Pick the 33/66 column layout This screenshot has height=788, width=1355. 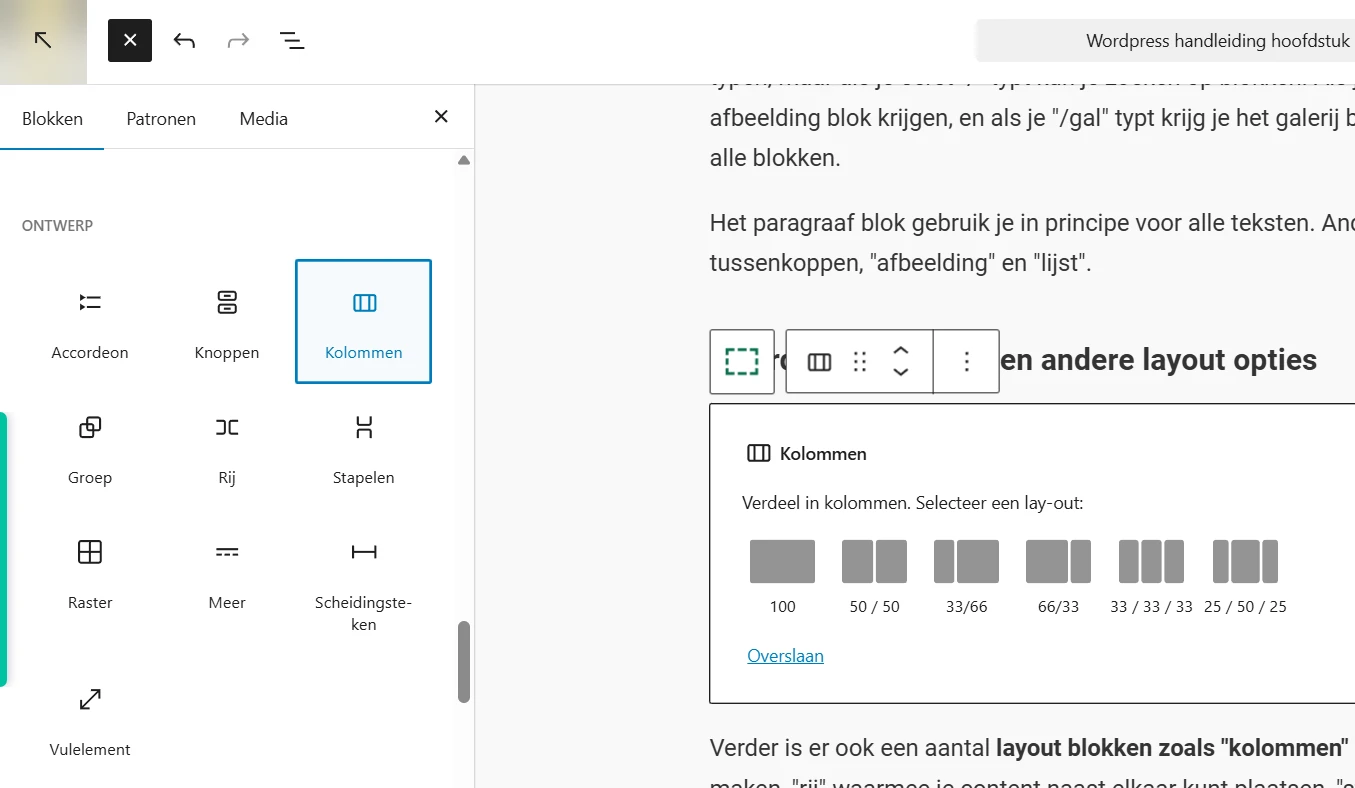coord(965,560)
